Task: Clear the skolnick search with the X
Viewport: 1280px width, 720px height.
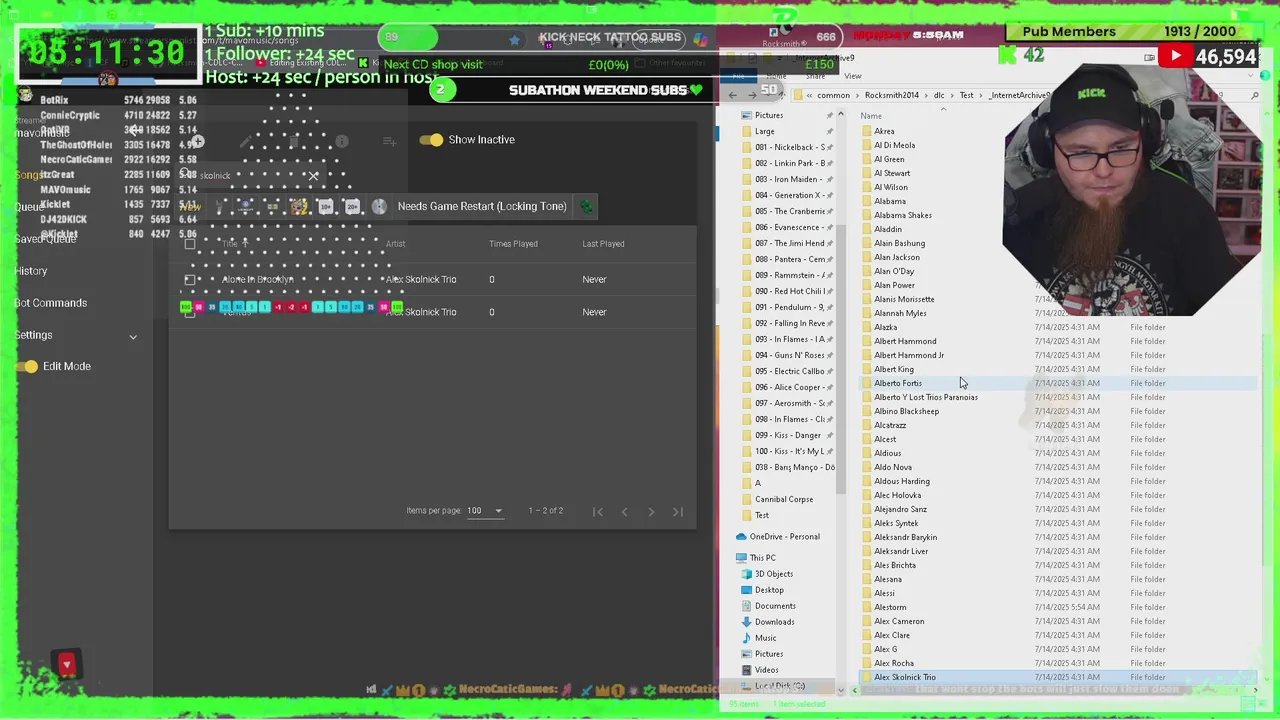Action: [313, 176]
